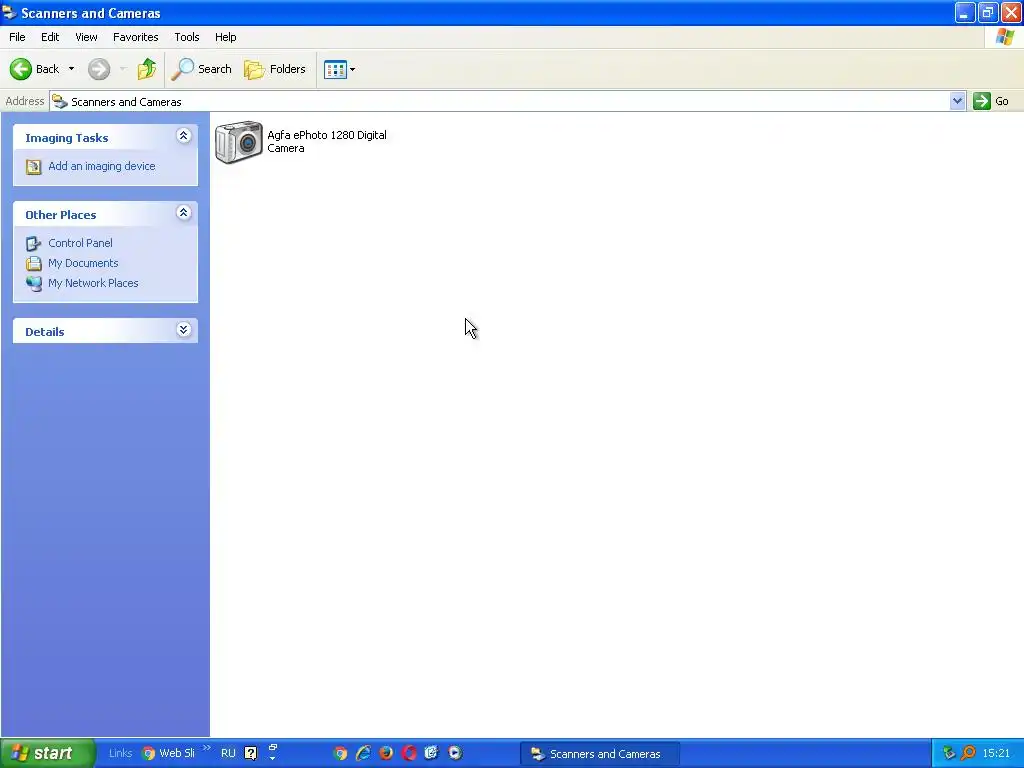Go back using the green Back arrow
1024x768 pixels.
[21, 69]
